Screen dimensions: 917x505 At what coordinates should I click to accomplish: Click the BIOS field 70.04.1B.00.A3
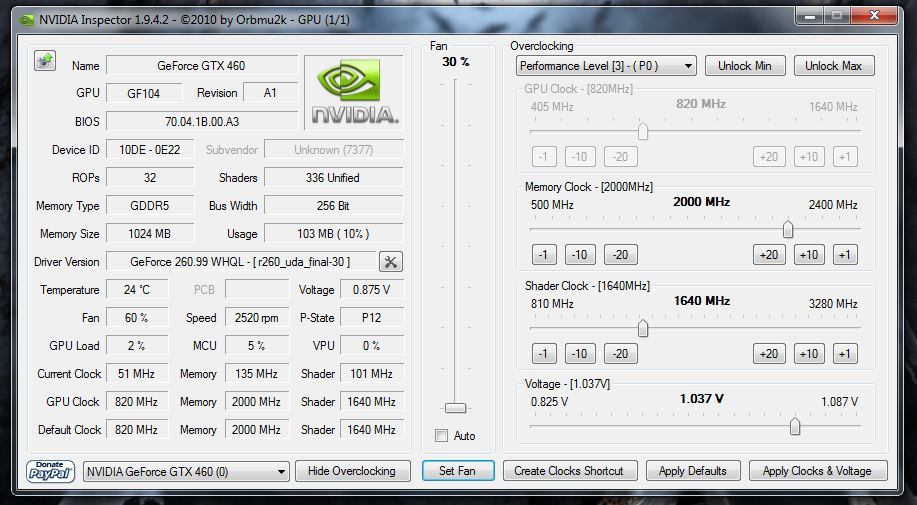pyautogui.click(x=202, y=122)
